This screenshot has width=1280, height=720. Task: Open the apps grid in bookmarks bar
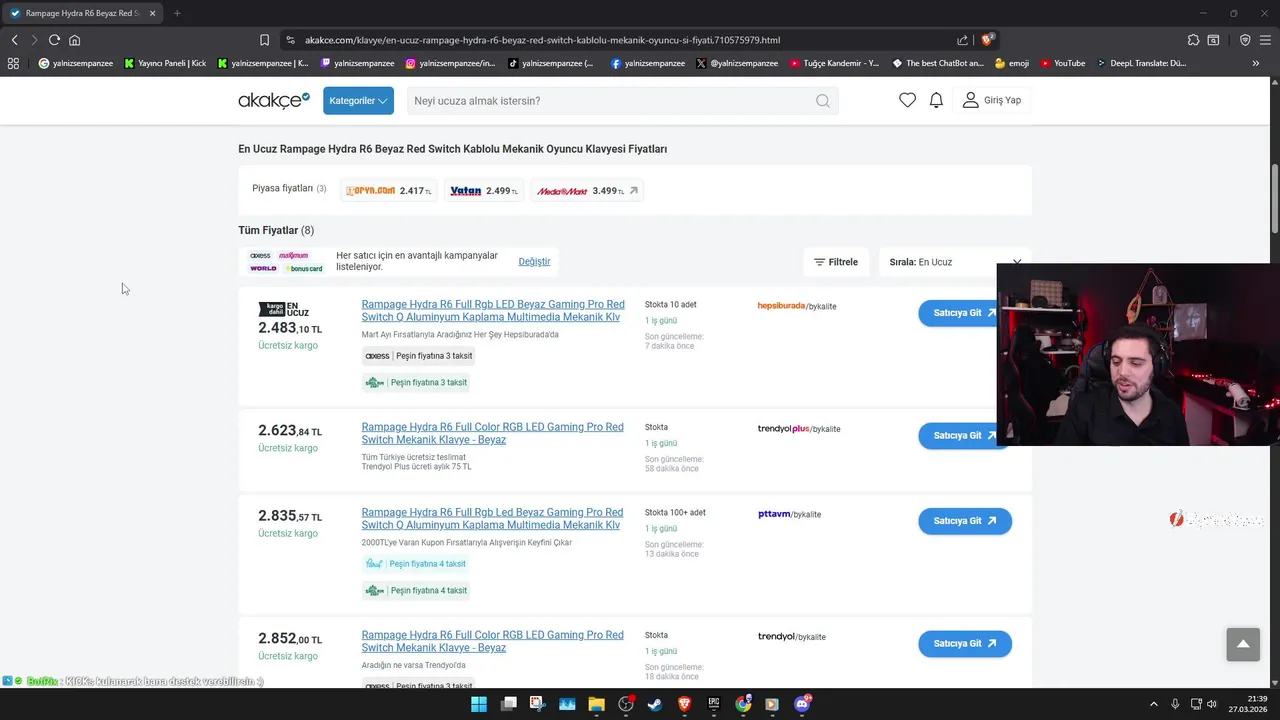[x=13, y=63]
